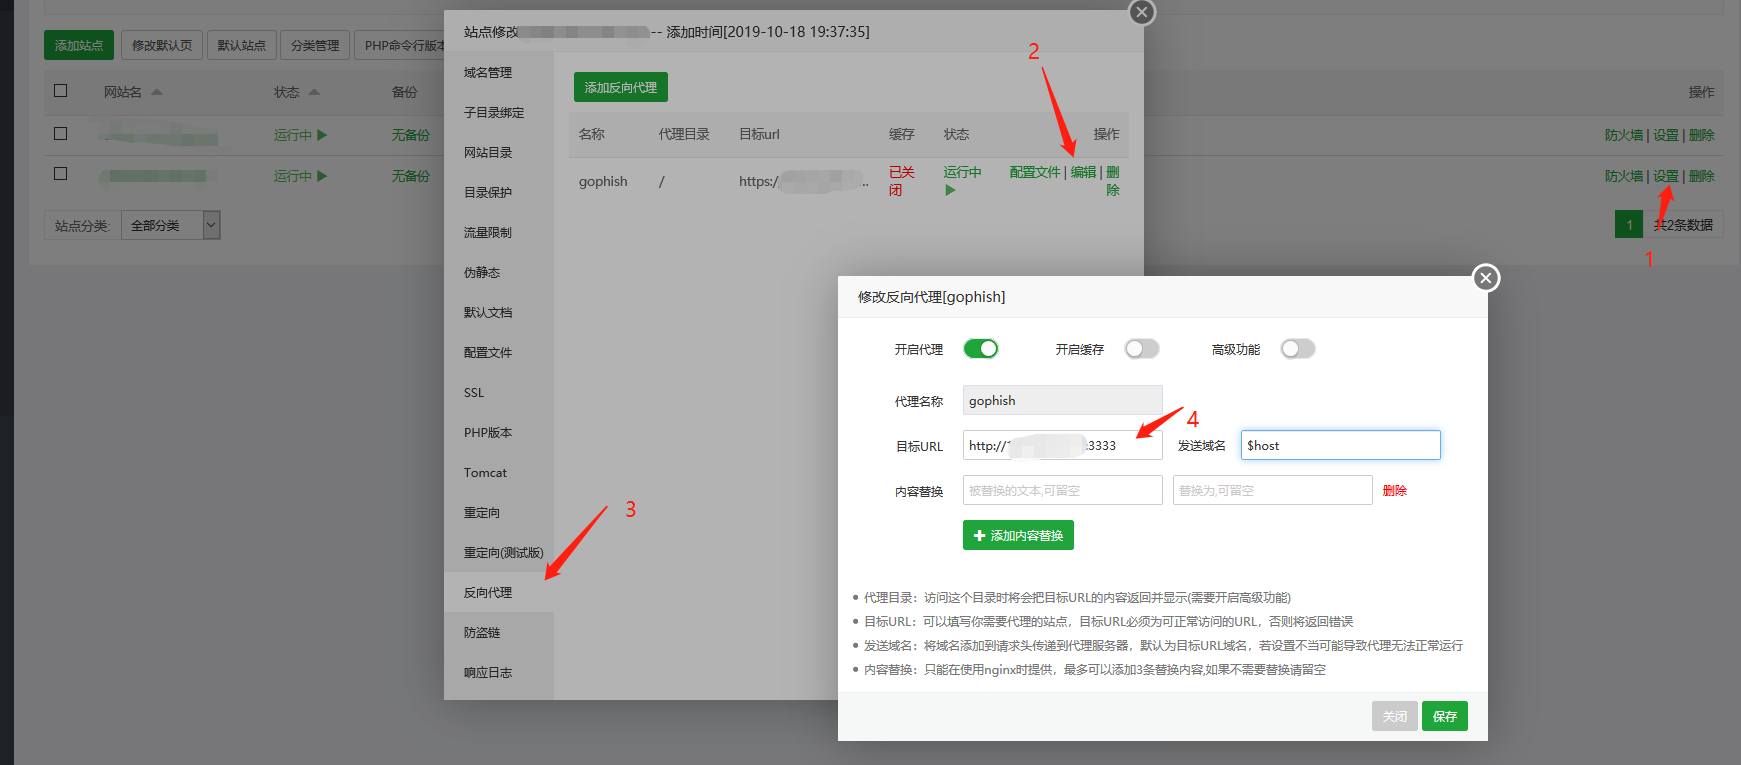Open 域名管理 in the site settings sidebar
1741x765 pixels.
pos(499,72)
